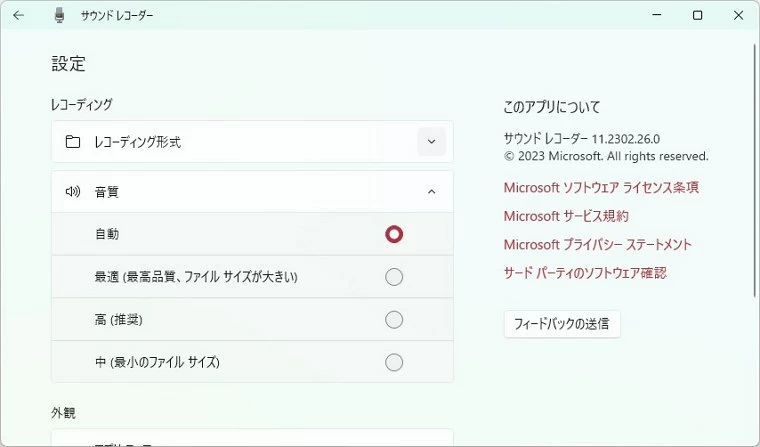Viewport: 760px width, 447px height.
Task: Choose 最適 (最高品質) quality radio button
Action: pos(394,277)
